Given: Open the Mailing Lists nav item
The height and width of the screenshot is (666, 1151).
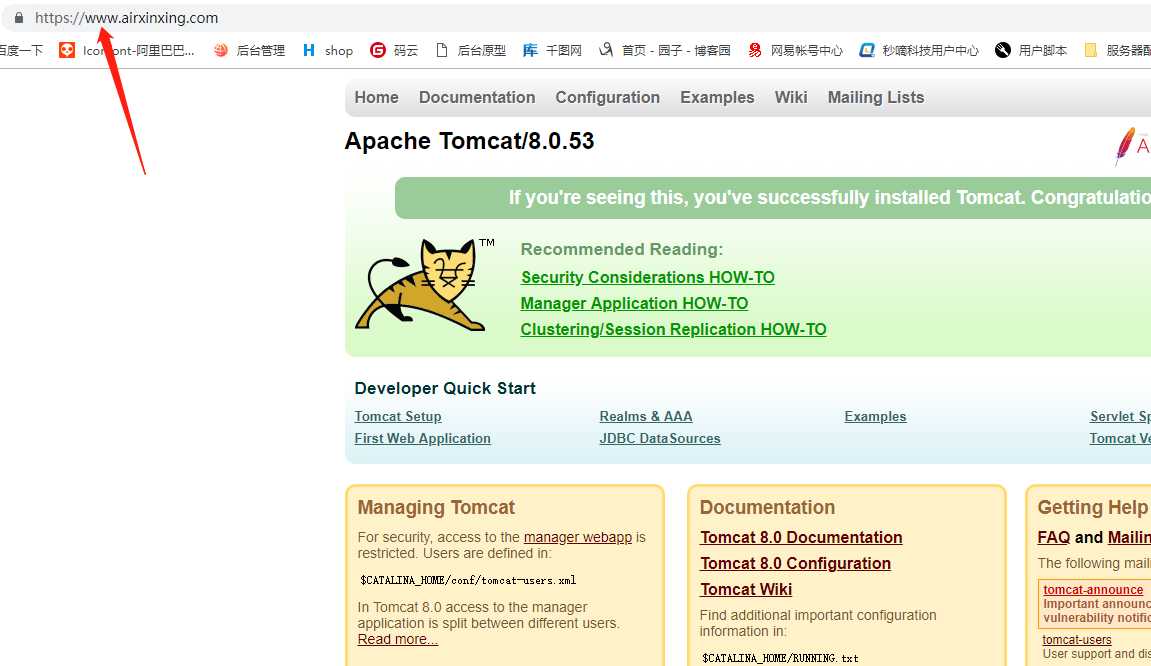Looking at the screenshot, I should 876,97.
